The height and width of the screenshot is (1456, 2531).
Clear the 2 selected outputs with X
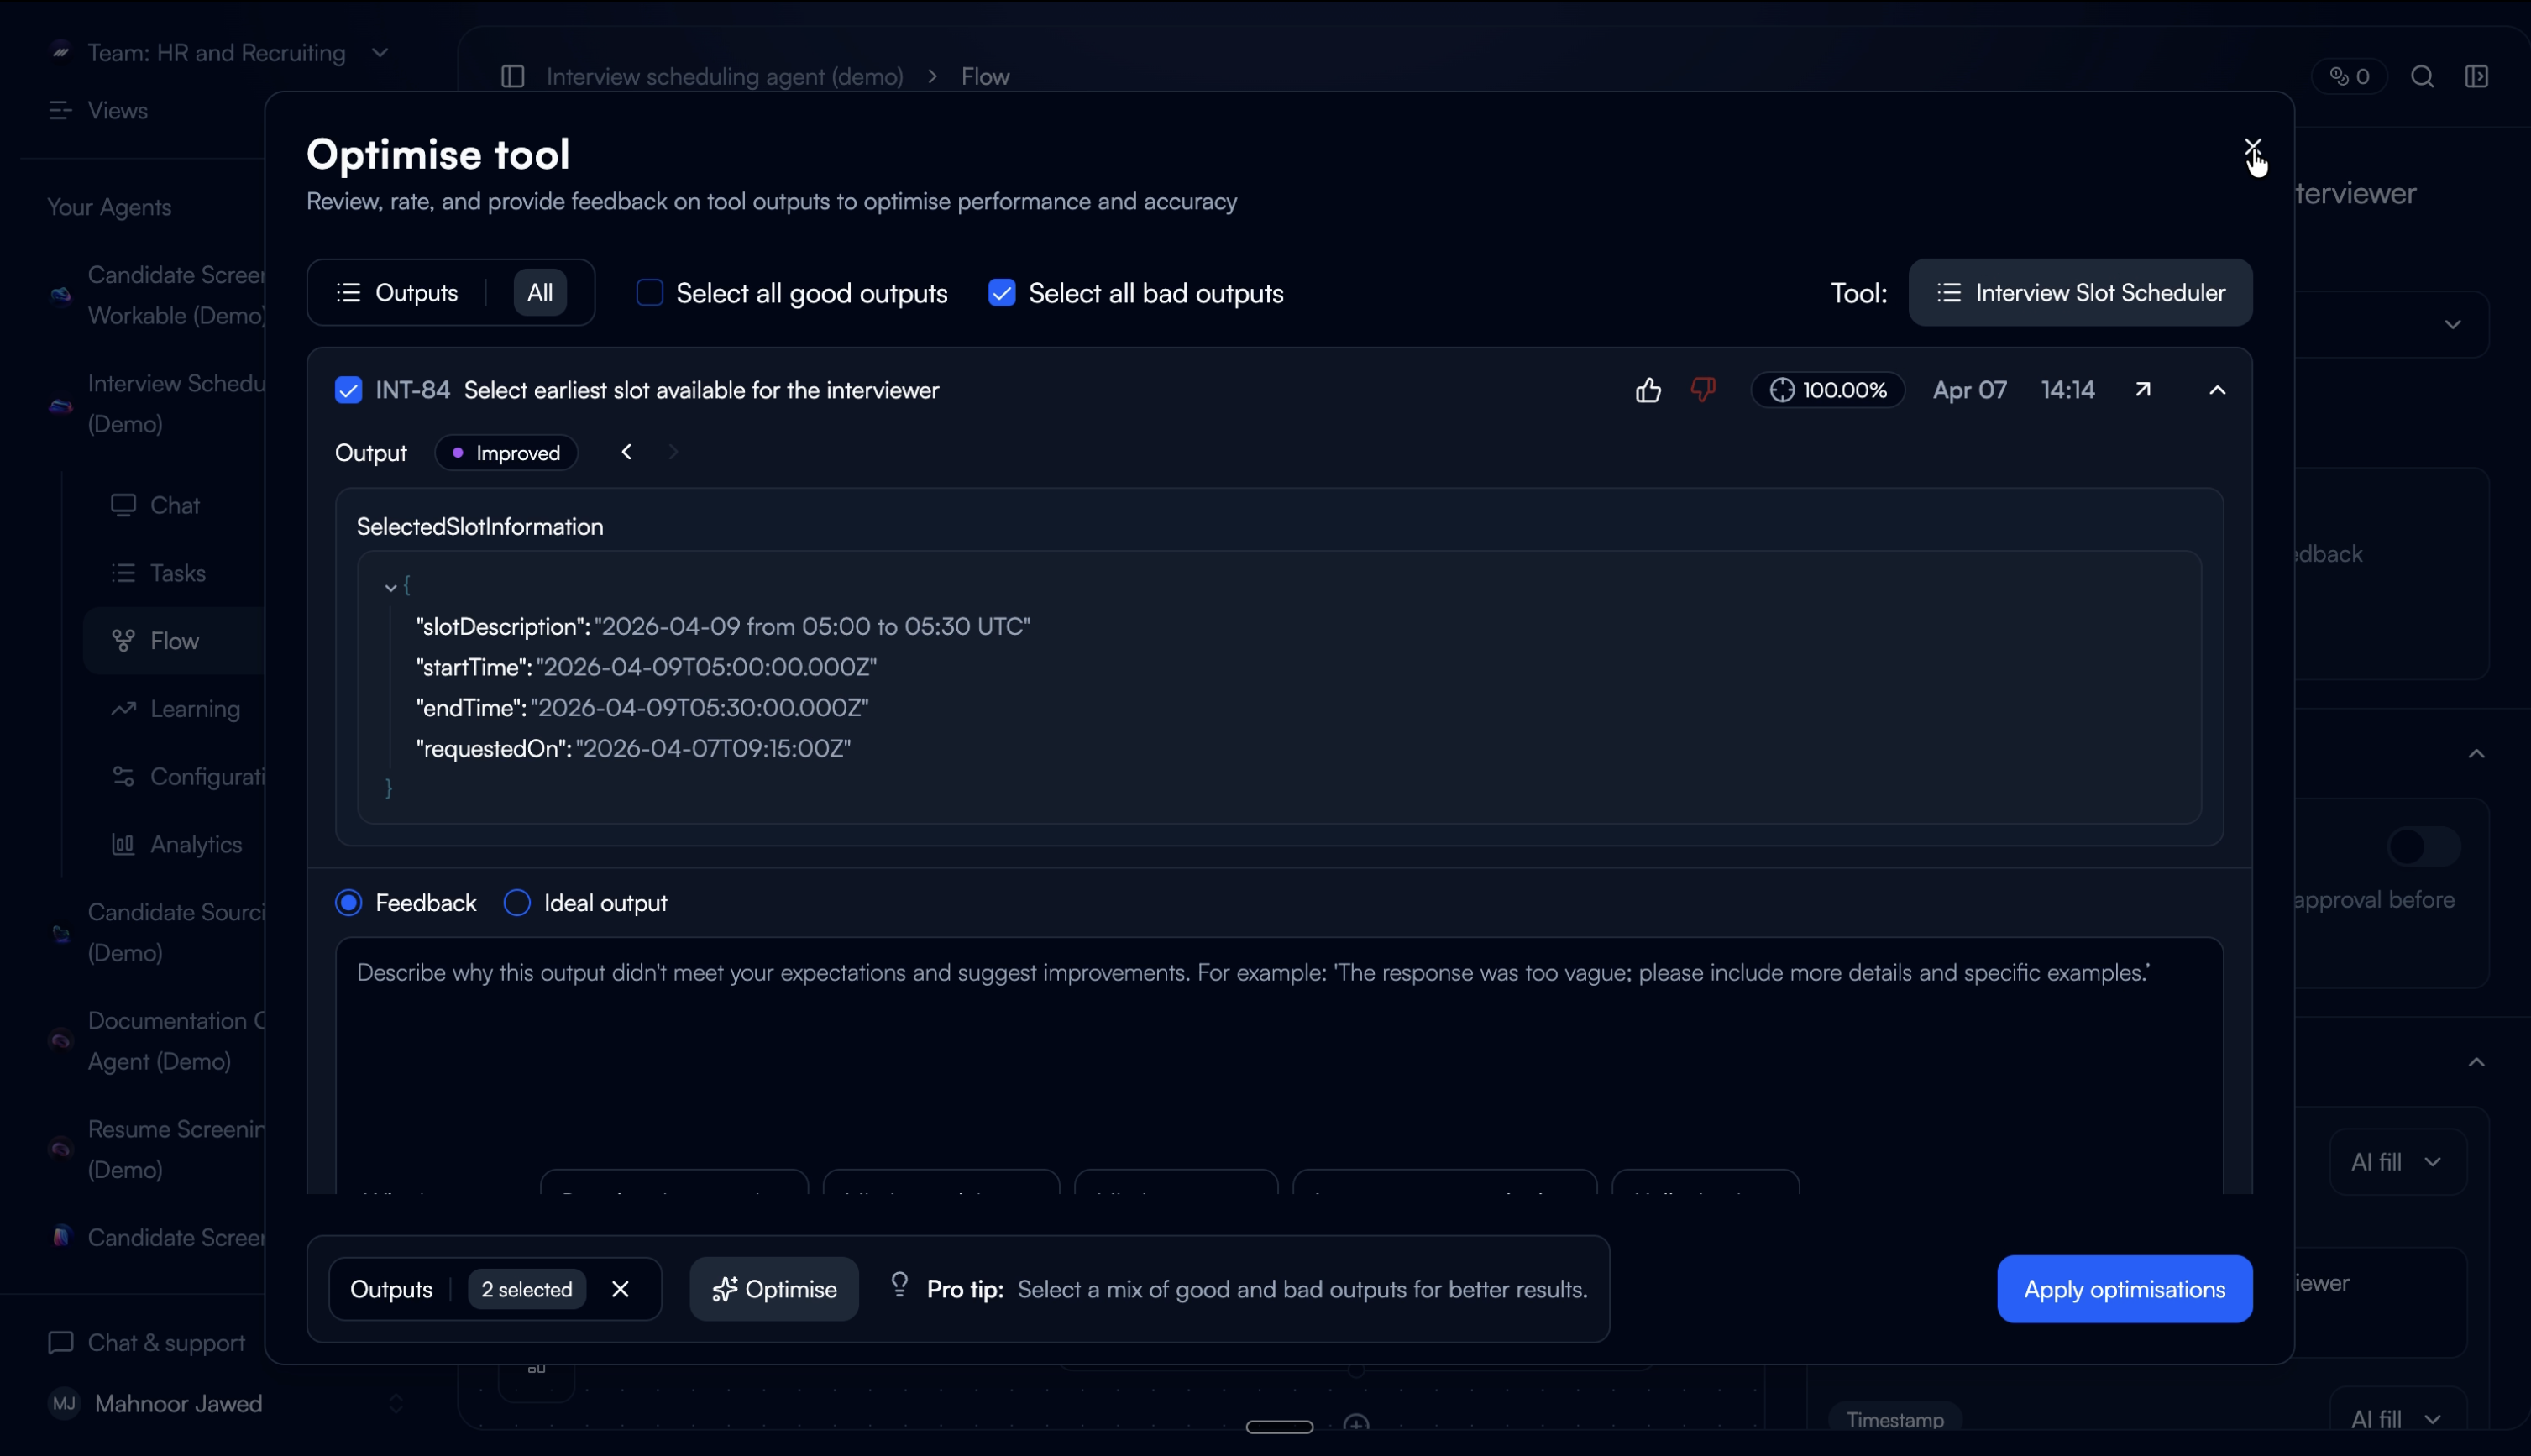point(620,1289)
